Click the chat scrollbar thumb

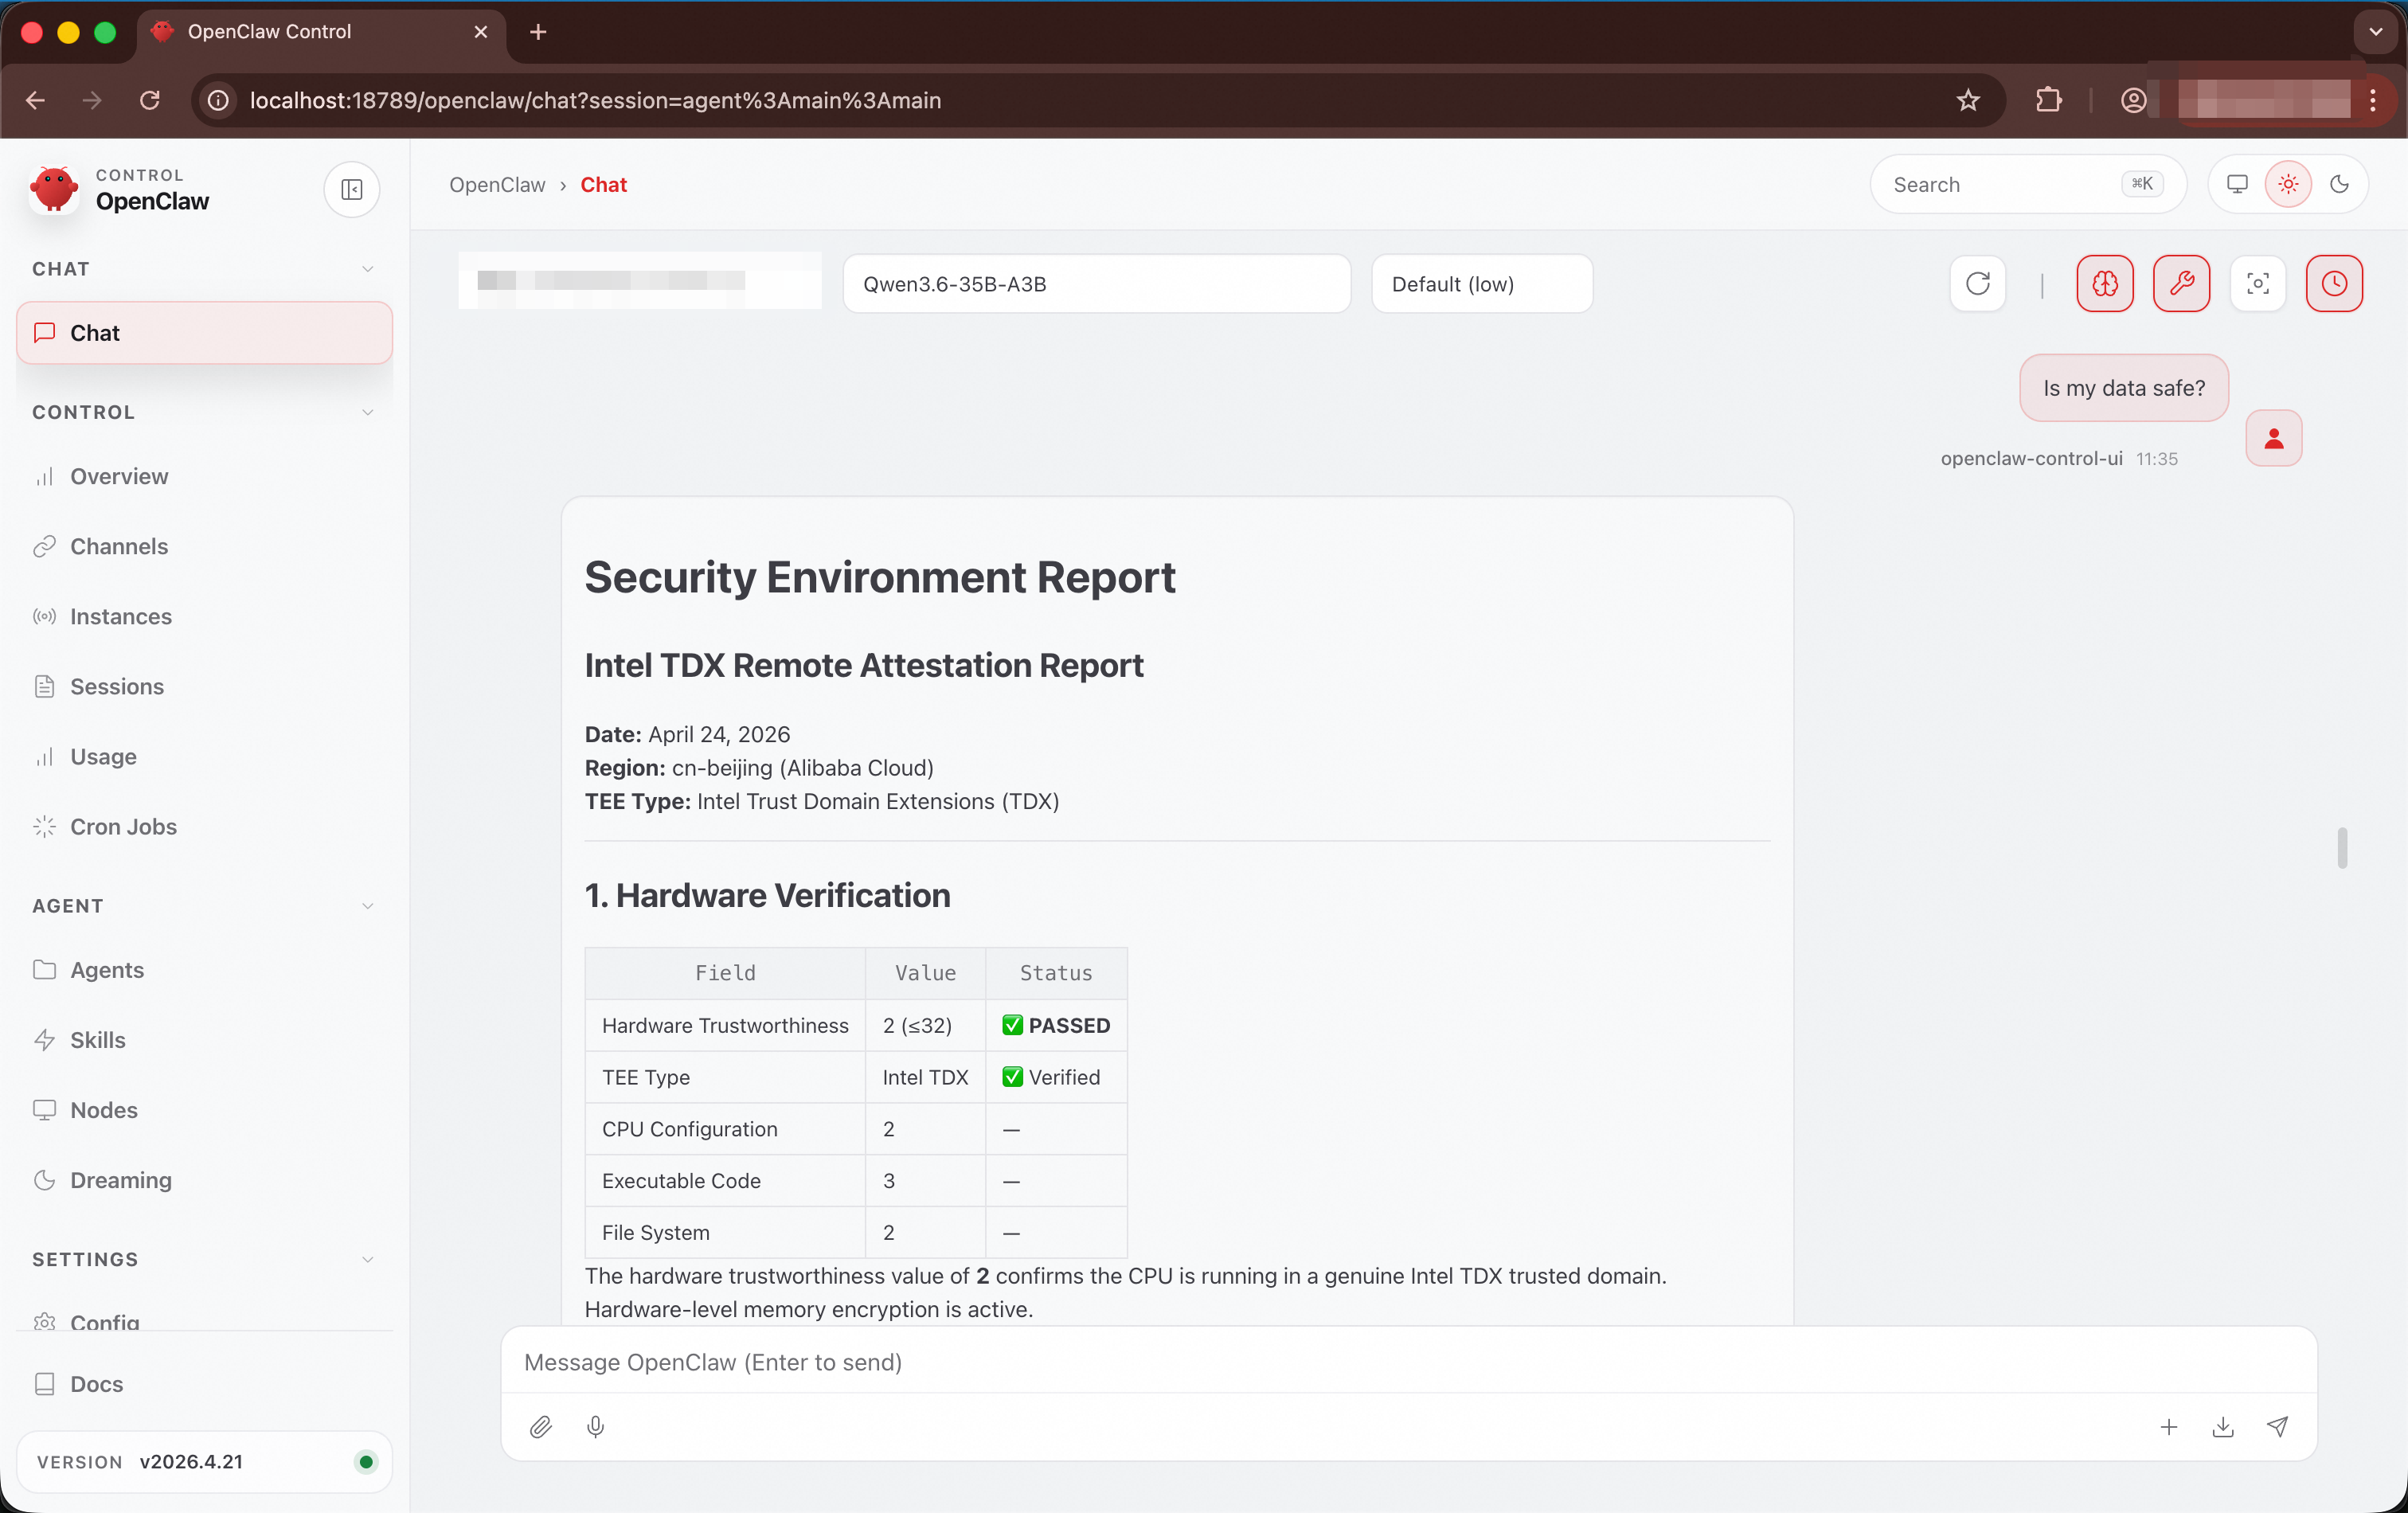[2342, 848]
